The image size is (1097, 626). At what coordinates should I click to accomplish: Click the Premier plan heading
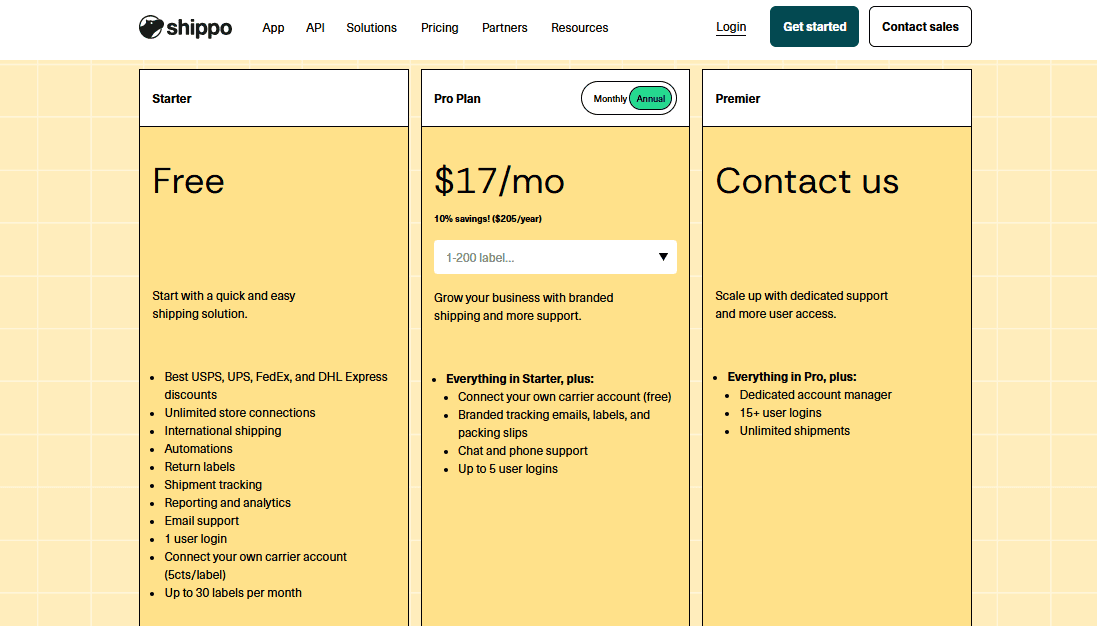737,99
